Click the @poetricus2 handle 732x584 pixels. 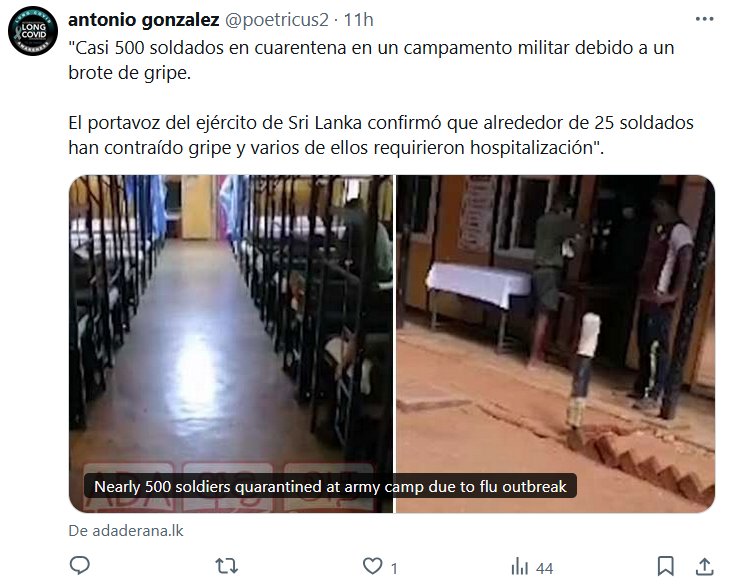277,20
